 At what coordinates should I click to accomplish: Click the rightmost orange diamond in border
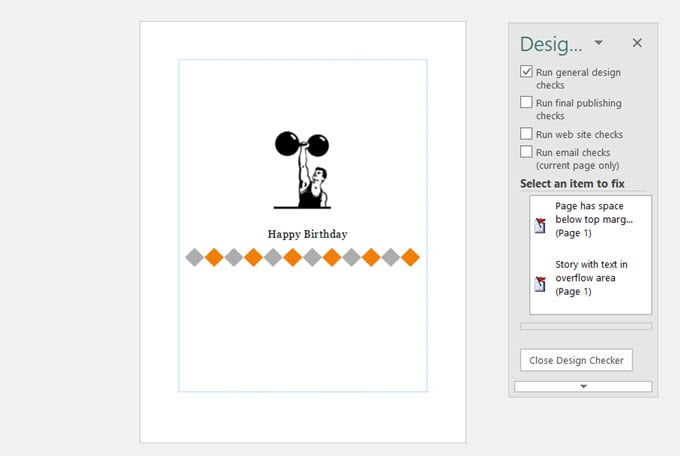[410, 258]
